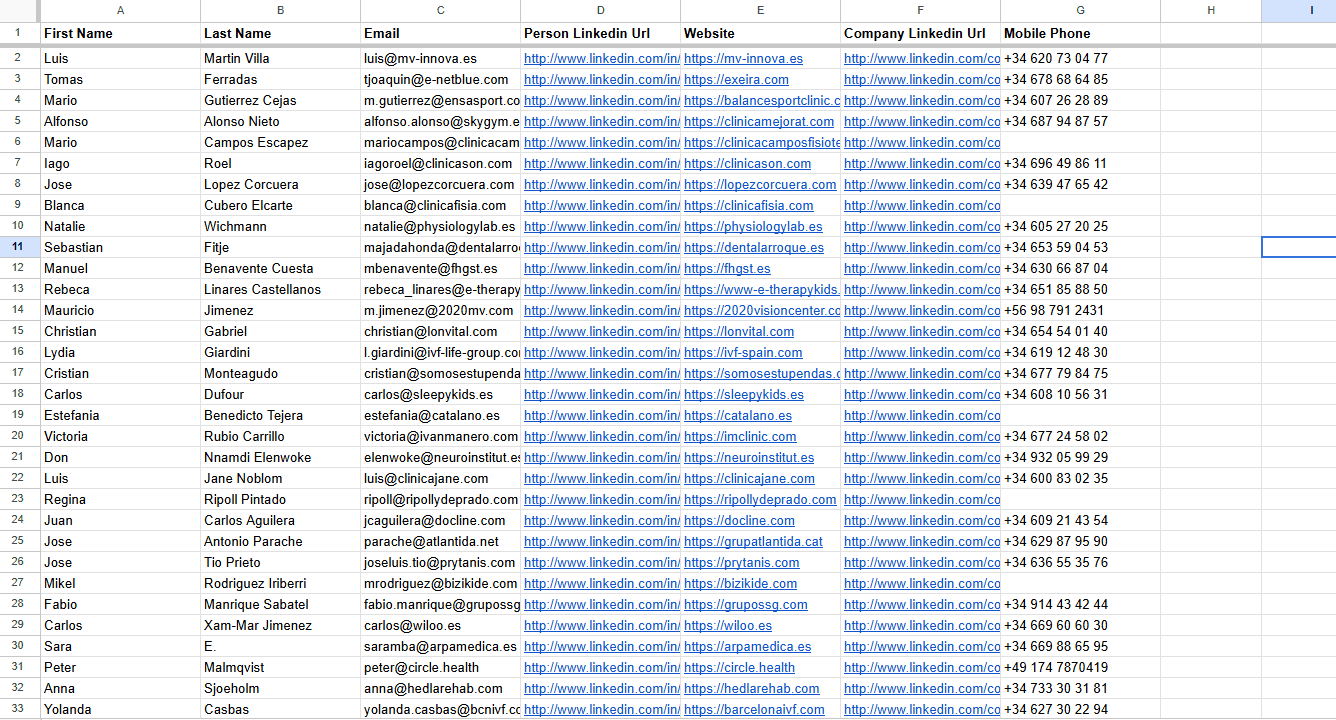Select column H header

1211,10
